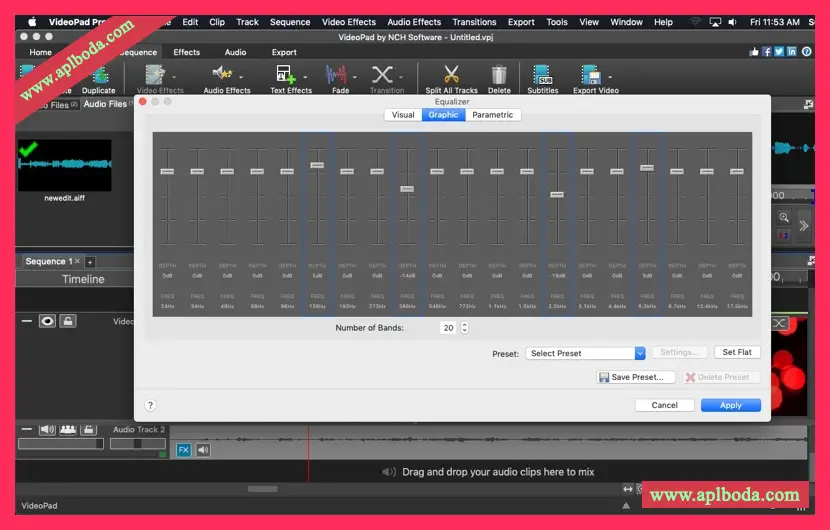Open the Transitions menu in menu bar
This screenshot has height=530, width=830.
[474, 22]
